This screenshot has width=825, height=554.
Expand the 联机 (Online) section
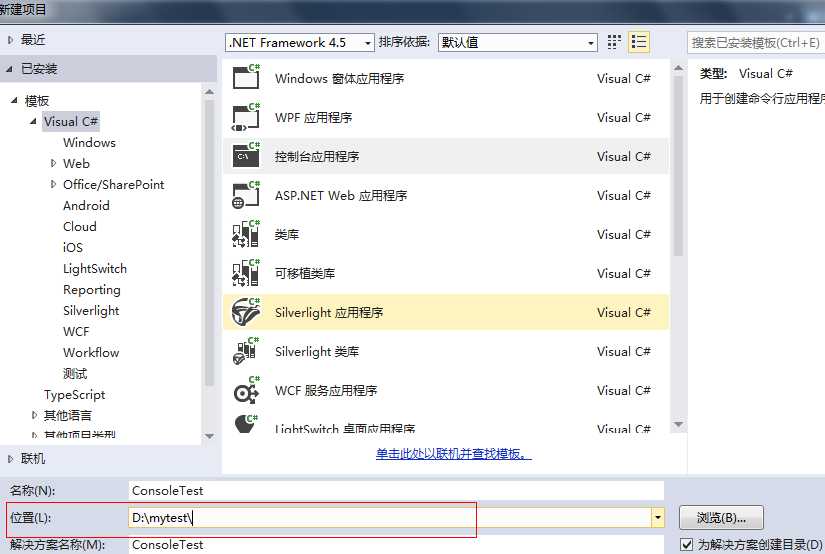coord(11,459)
